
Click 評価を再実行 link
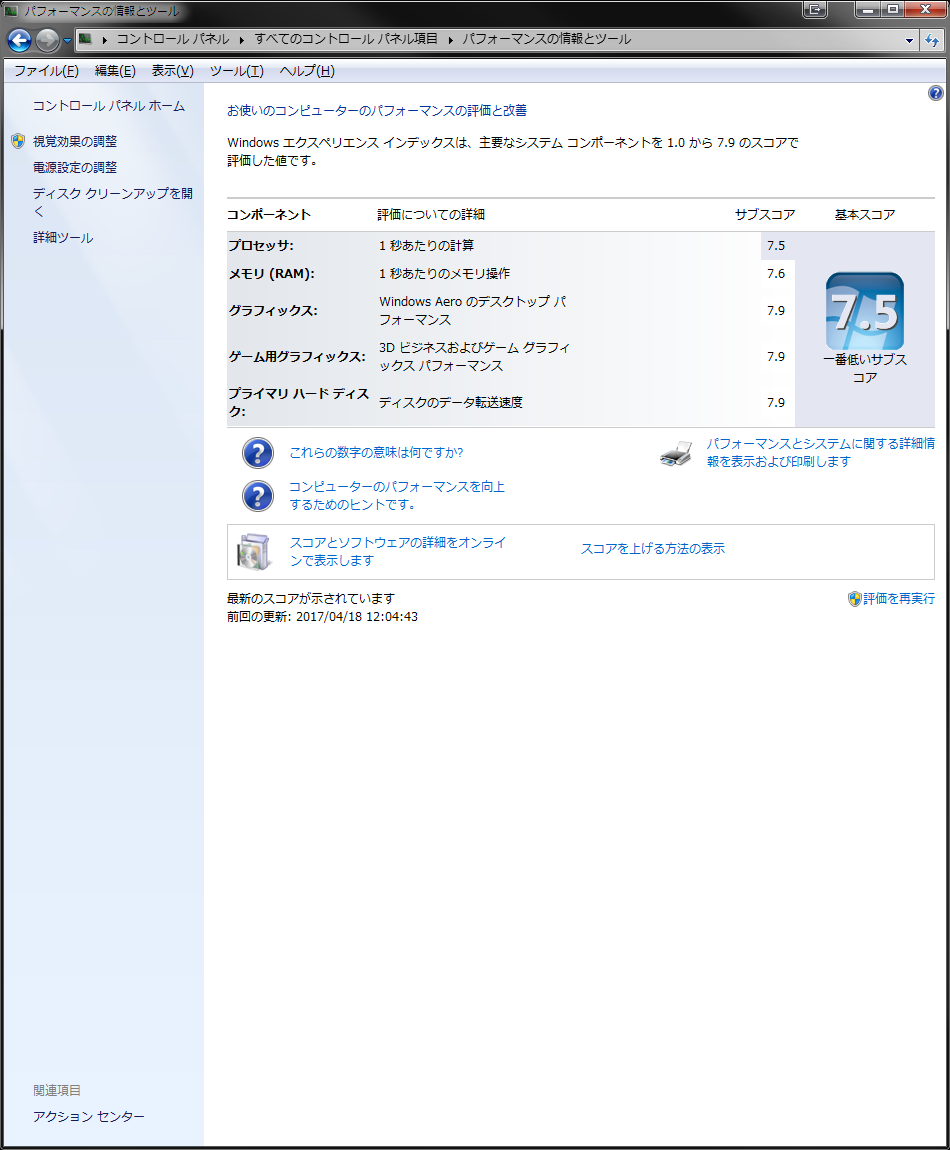899,598
